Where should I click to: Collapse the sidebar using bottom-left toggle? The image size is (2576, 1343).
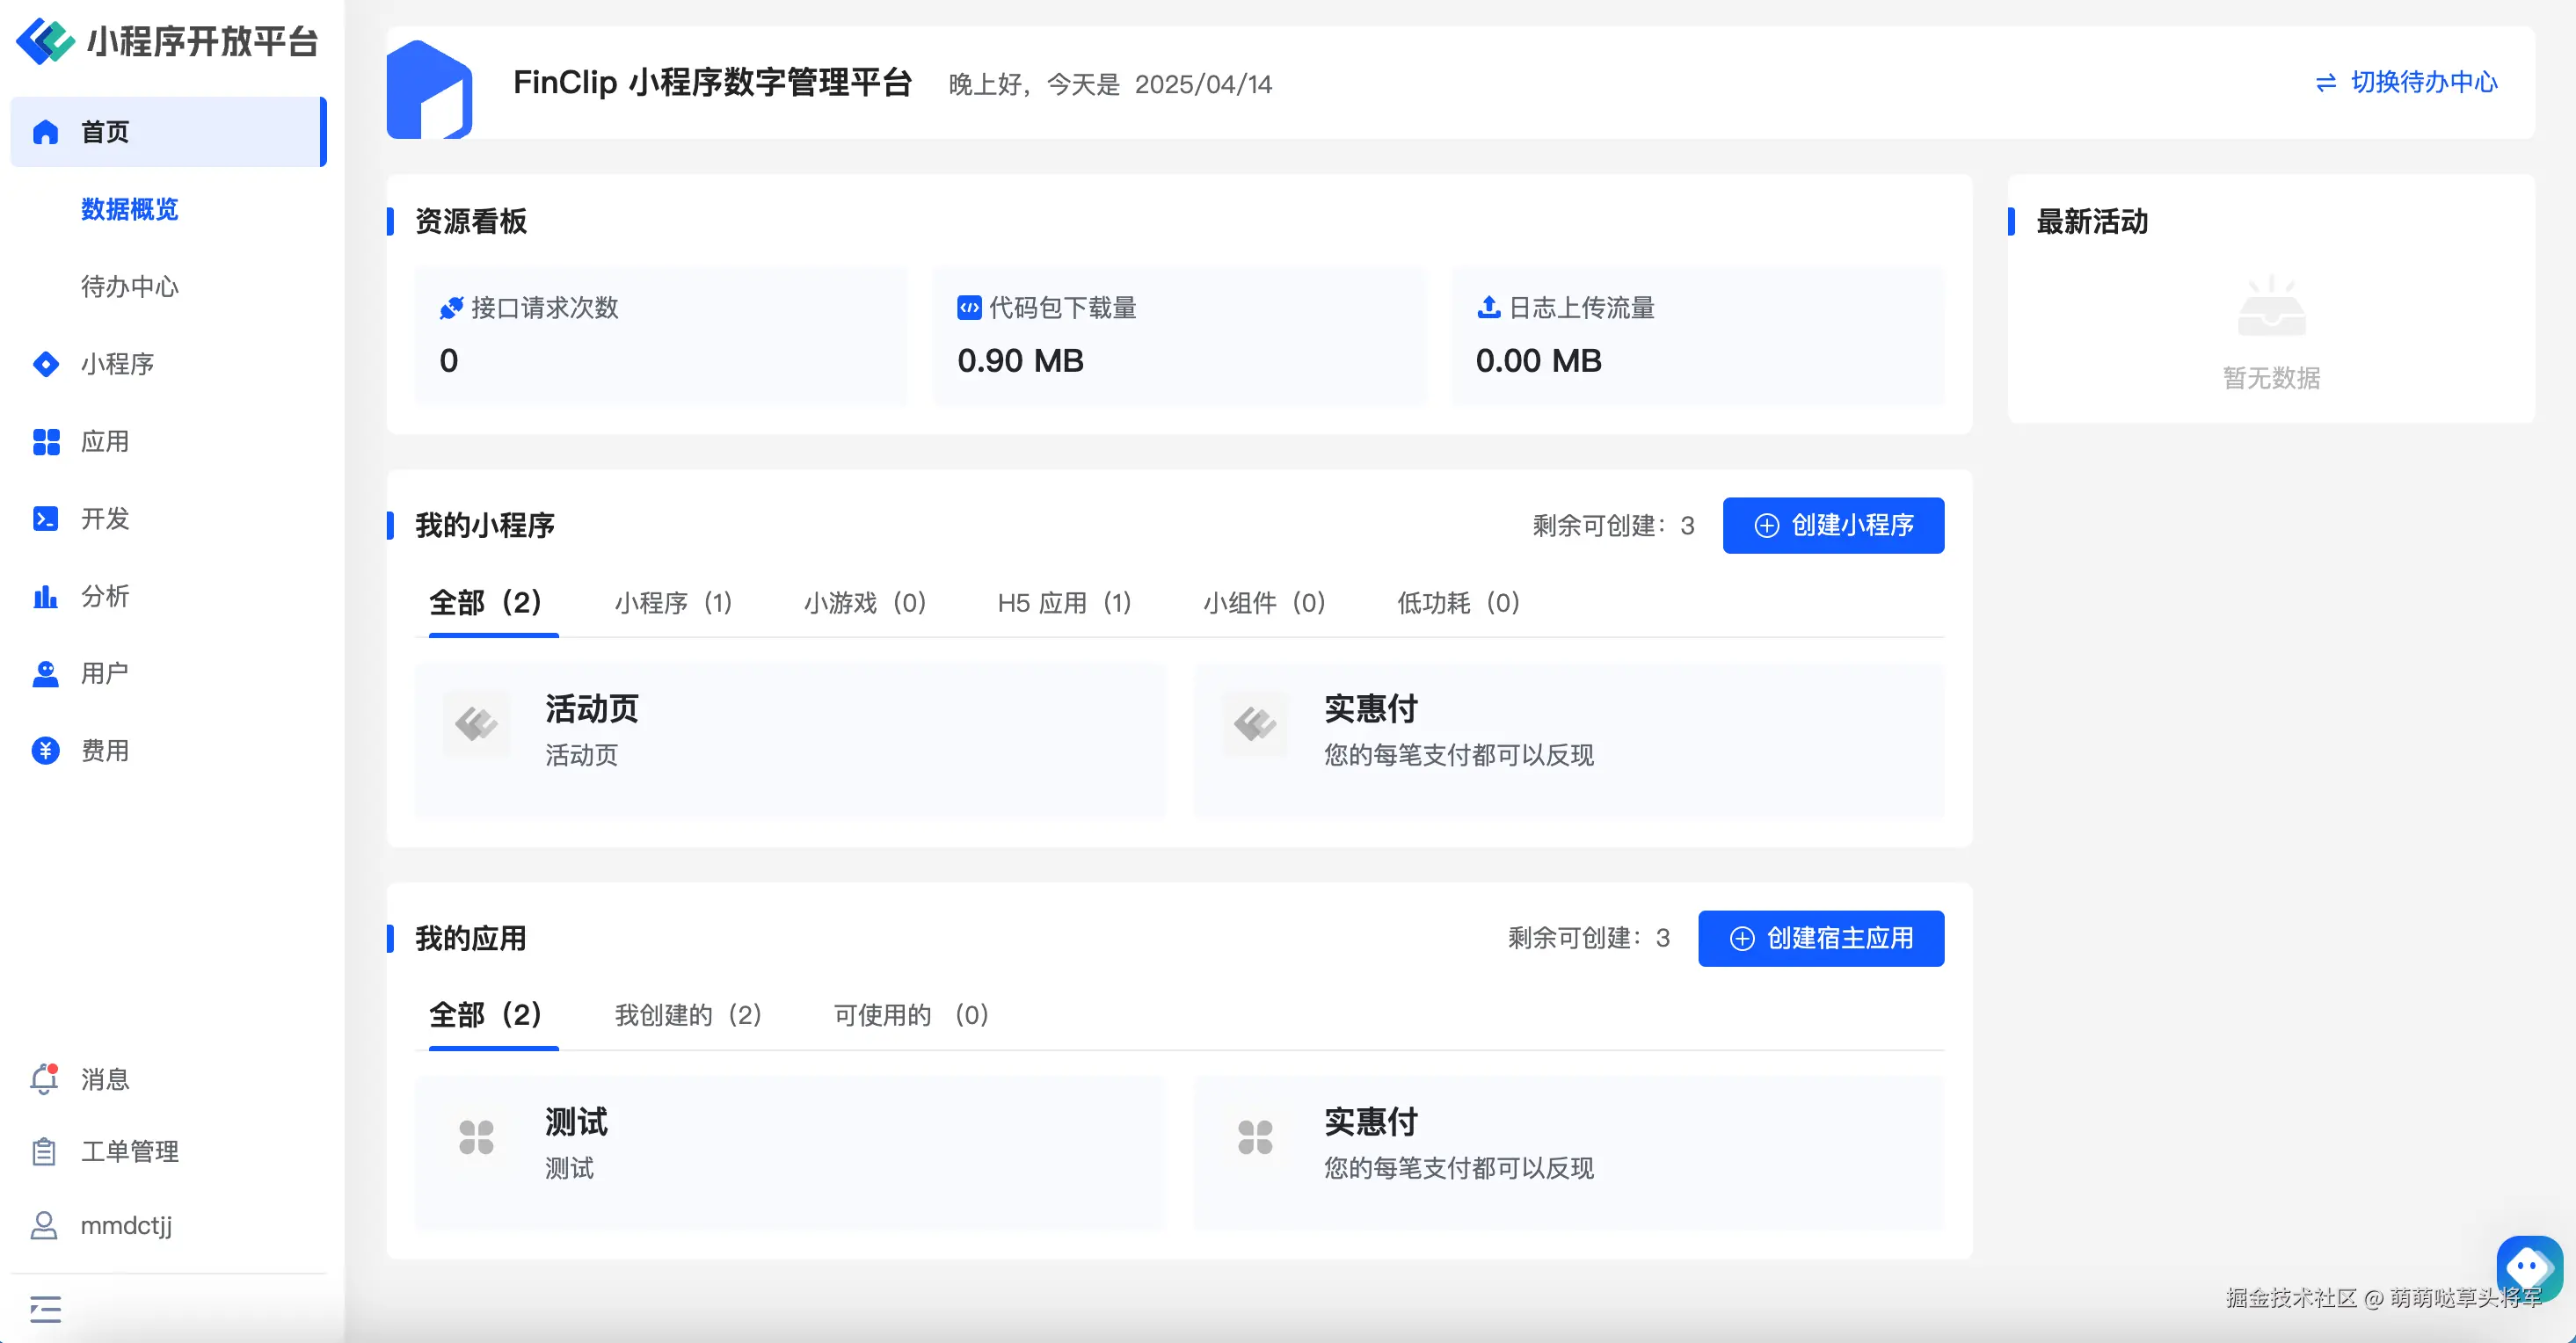(x=44, y=1308)
